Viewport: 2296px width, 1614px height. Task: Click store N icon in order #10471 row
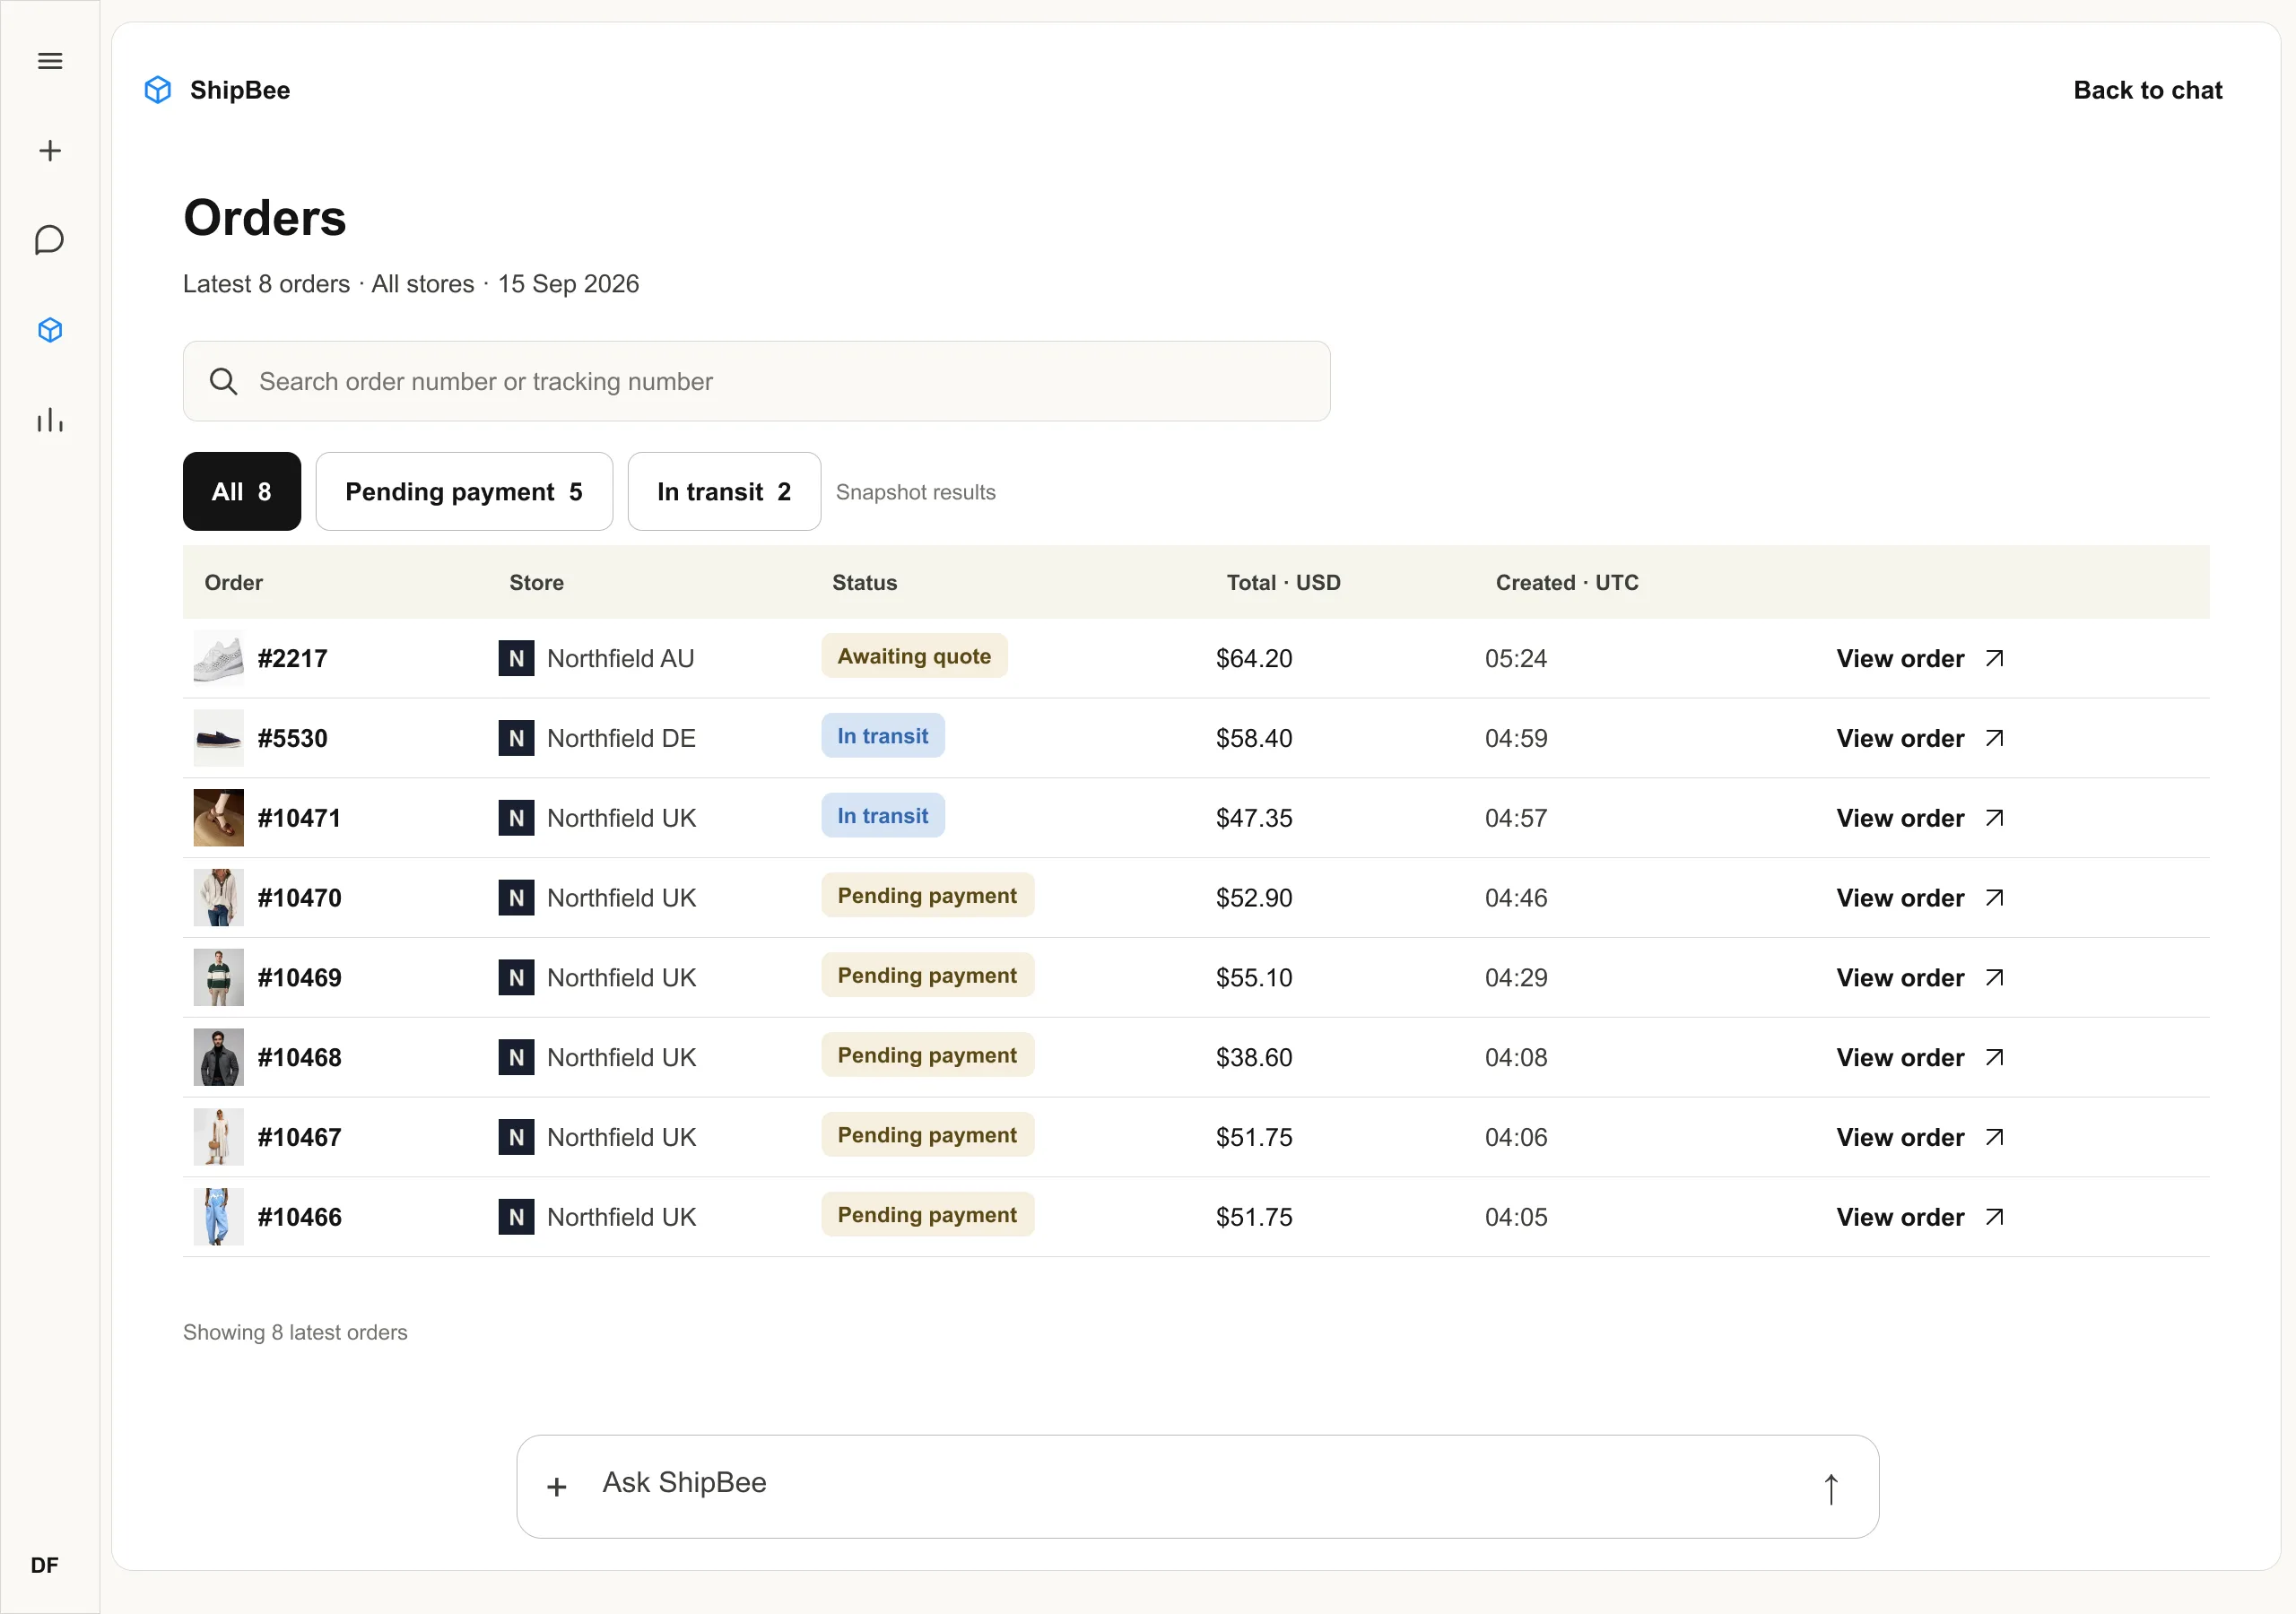click(x=516, y=818)
